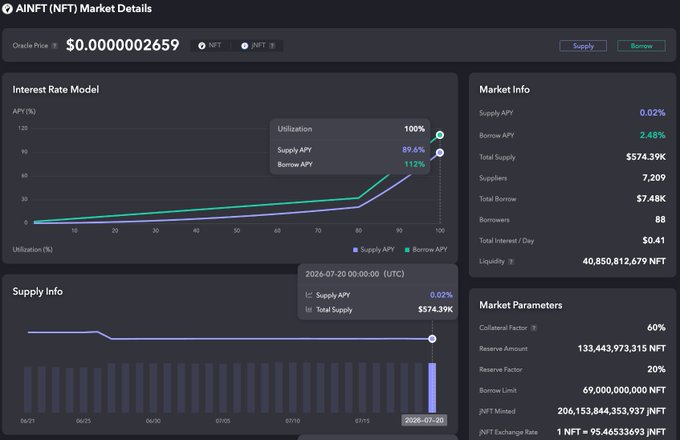Click the Reserve Factor value 20%

pyautogui.click(x=656, y=369)
